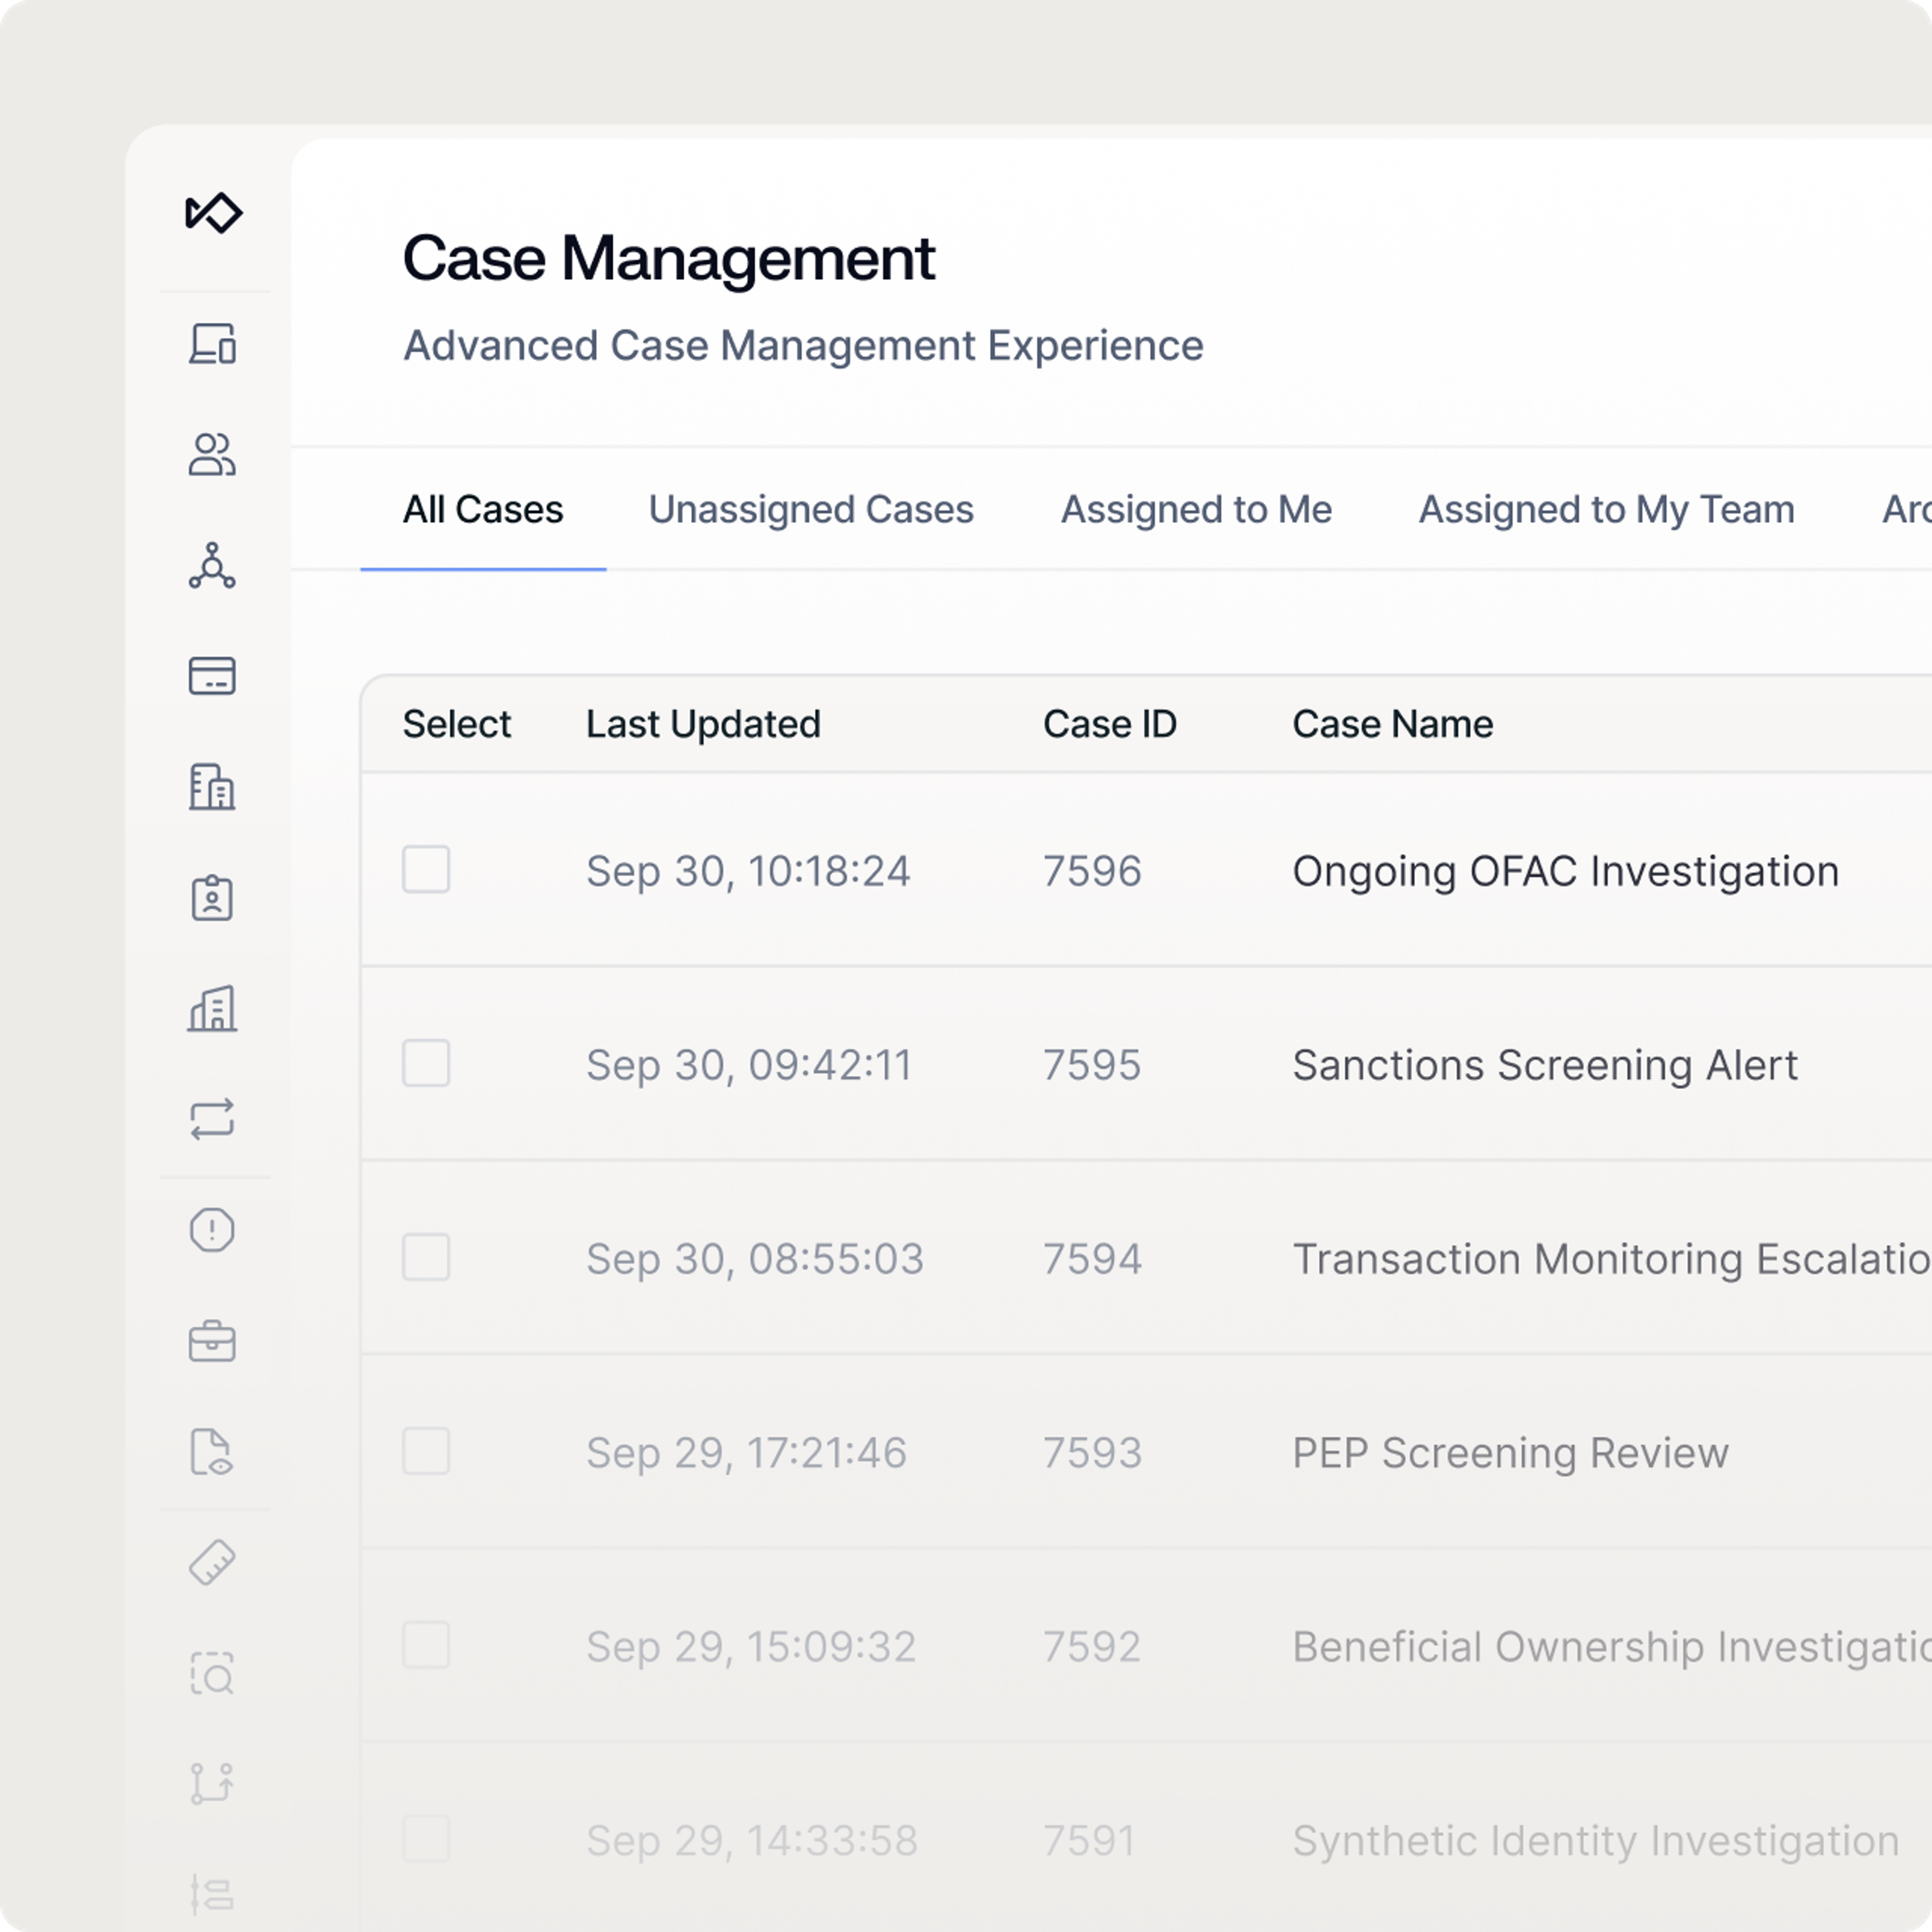Click the Select column header

456,724
